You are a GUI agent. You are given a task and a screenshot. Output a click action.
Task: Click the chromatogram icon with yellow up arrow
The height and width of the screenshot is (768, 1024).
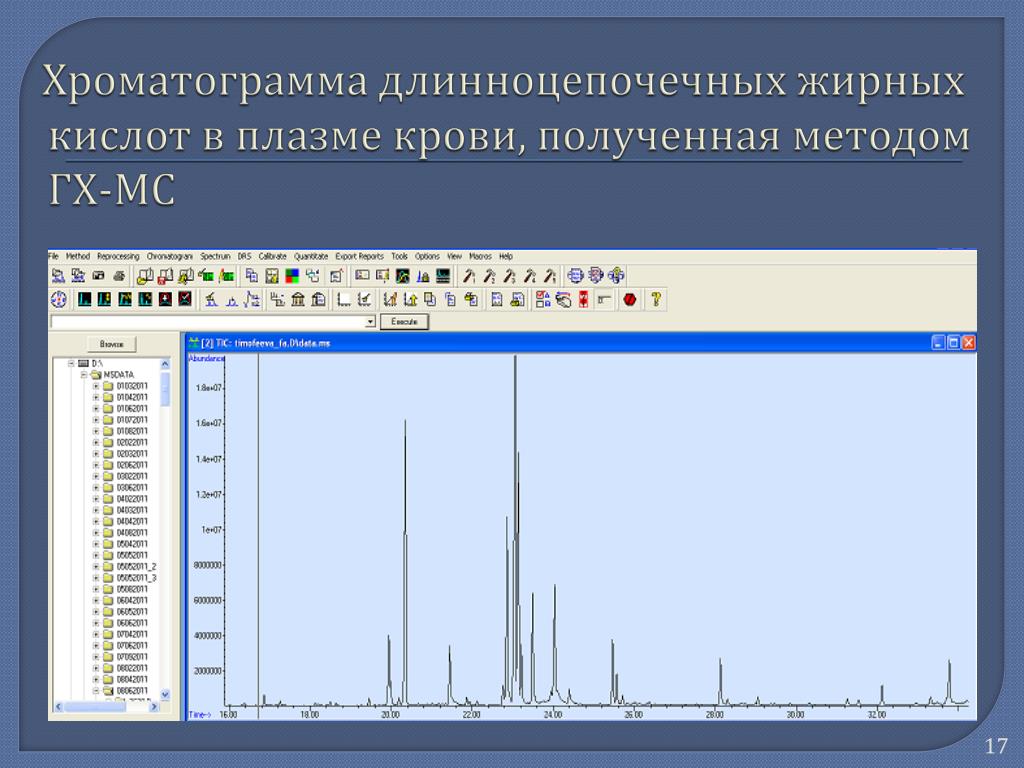(x=410, y=300)
